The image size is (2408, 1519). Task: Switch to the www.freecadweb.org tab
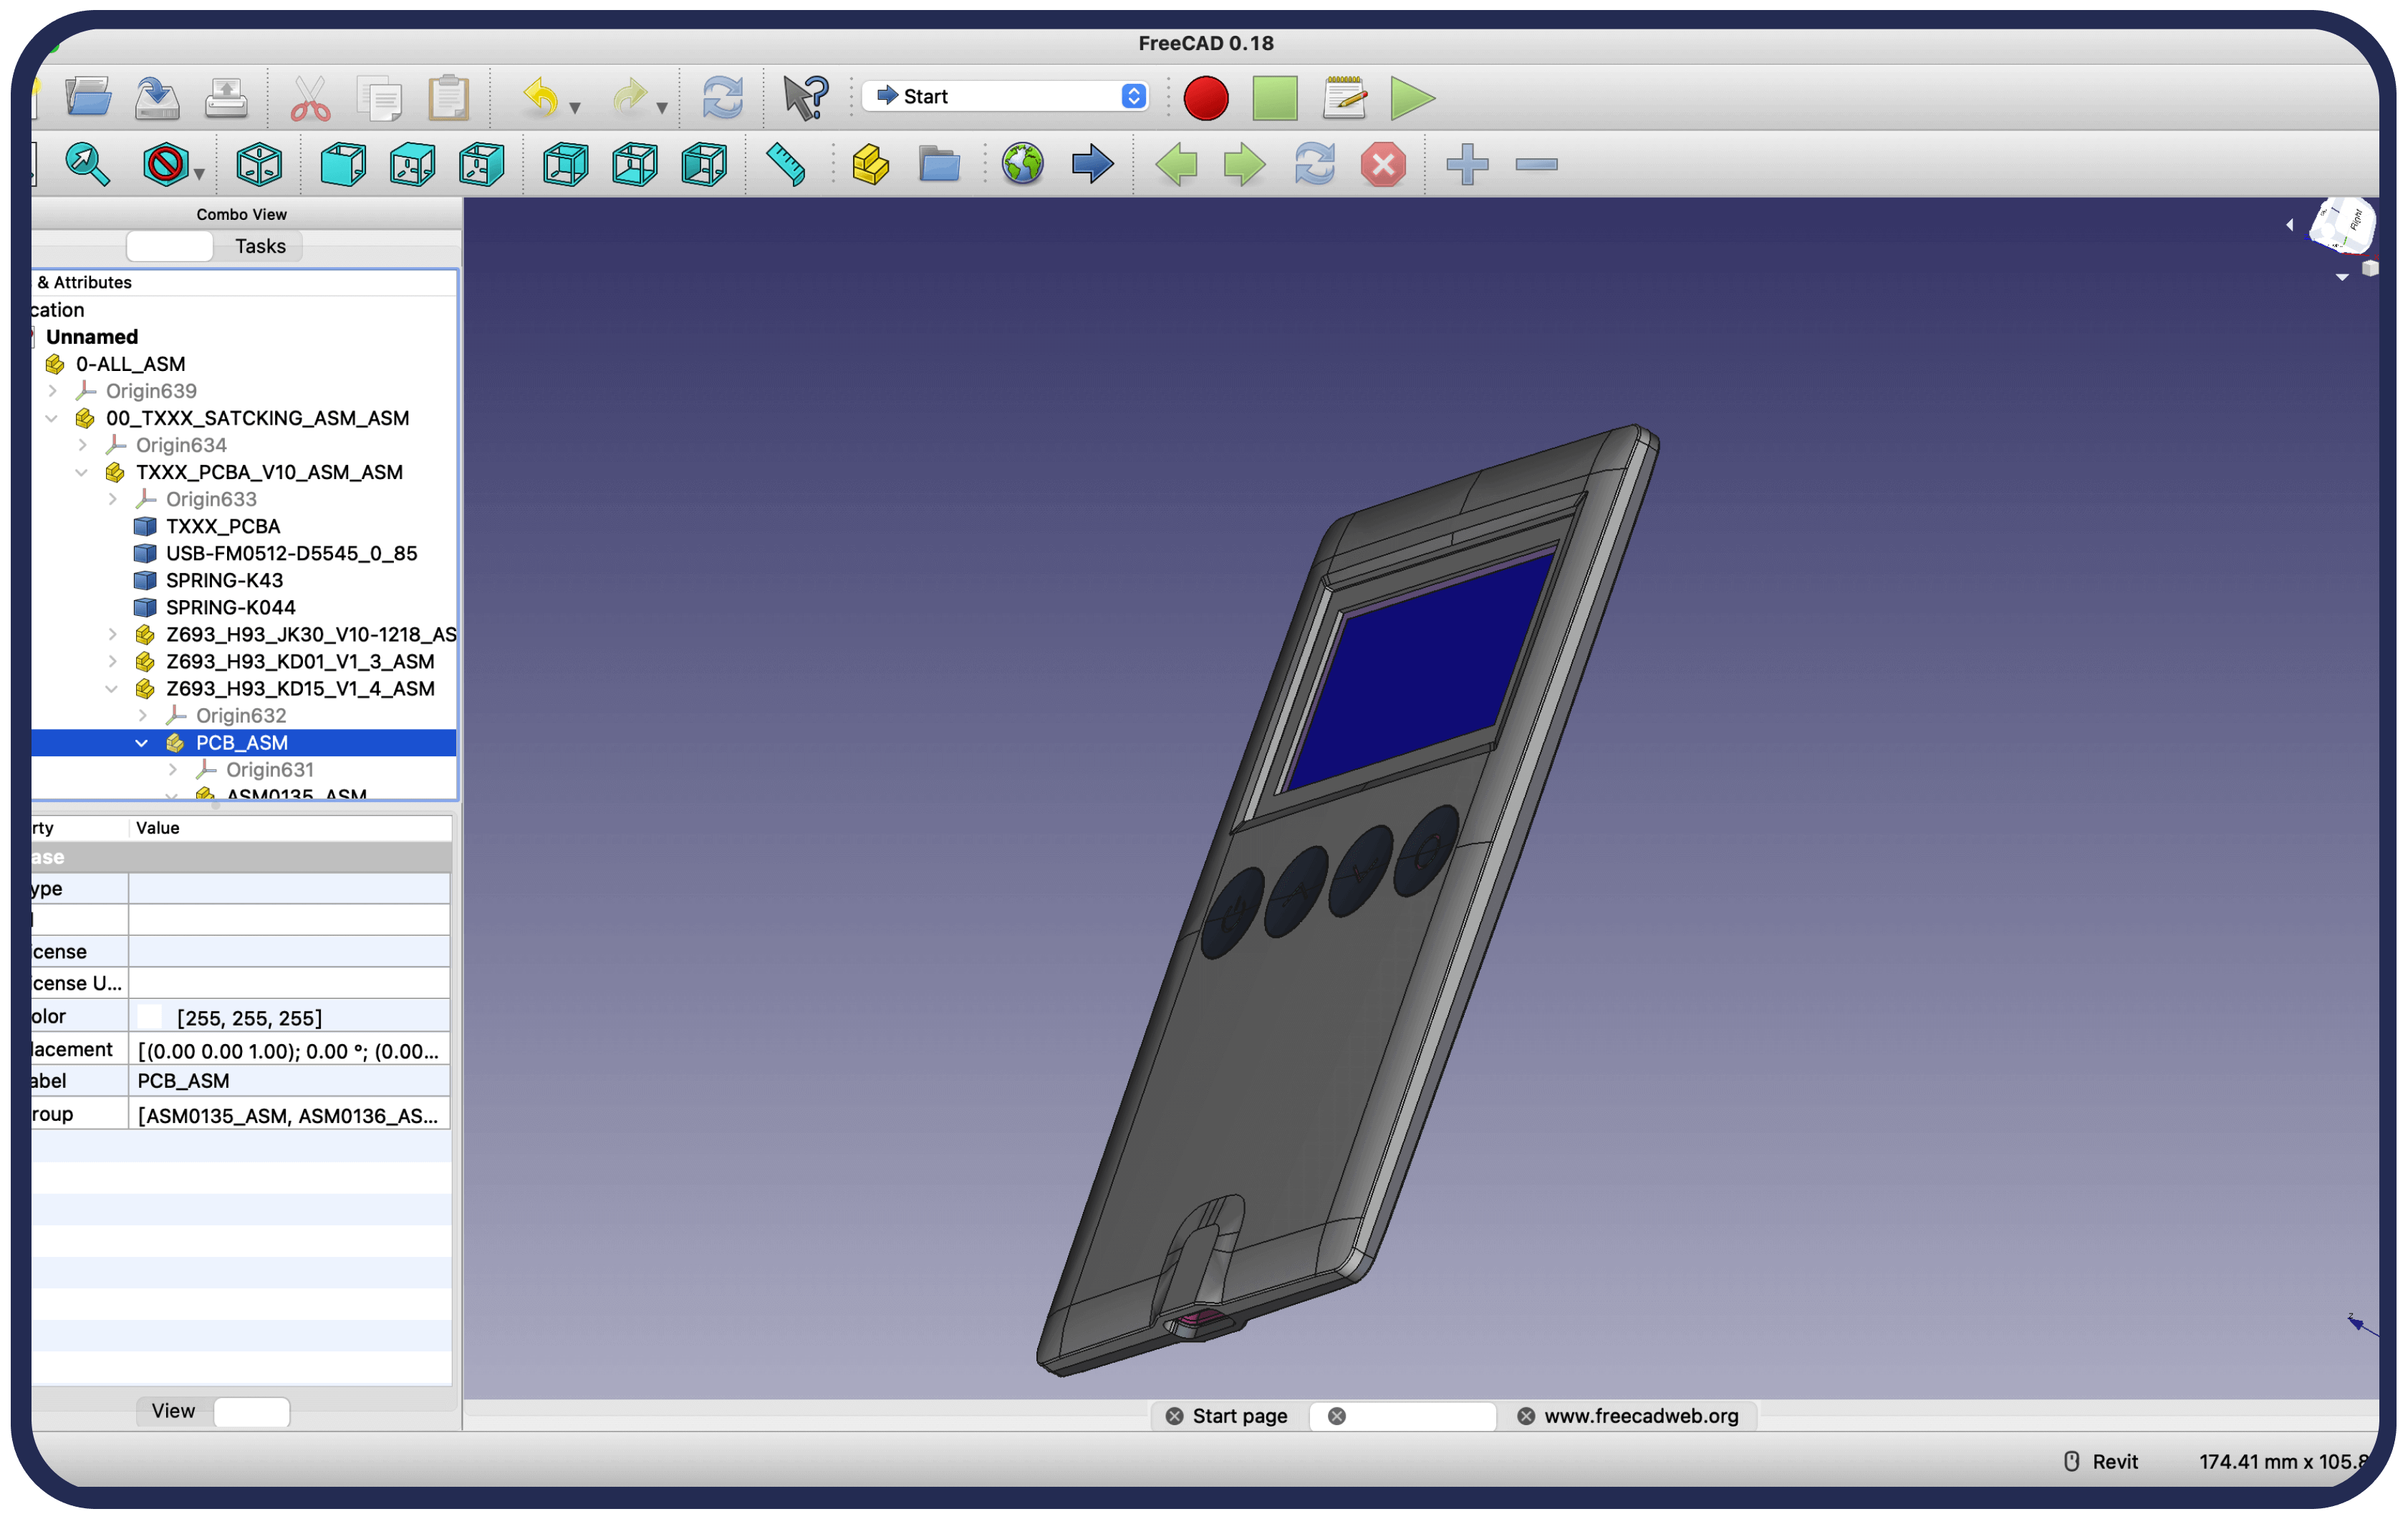[1641, 1416]
